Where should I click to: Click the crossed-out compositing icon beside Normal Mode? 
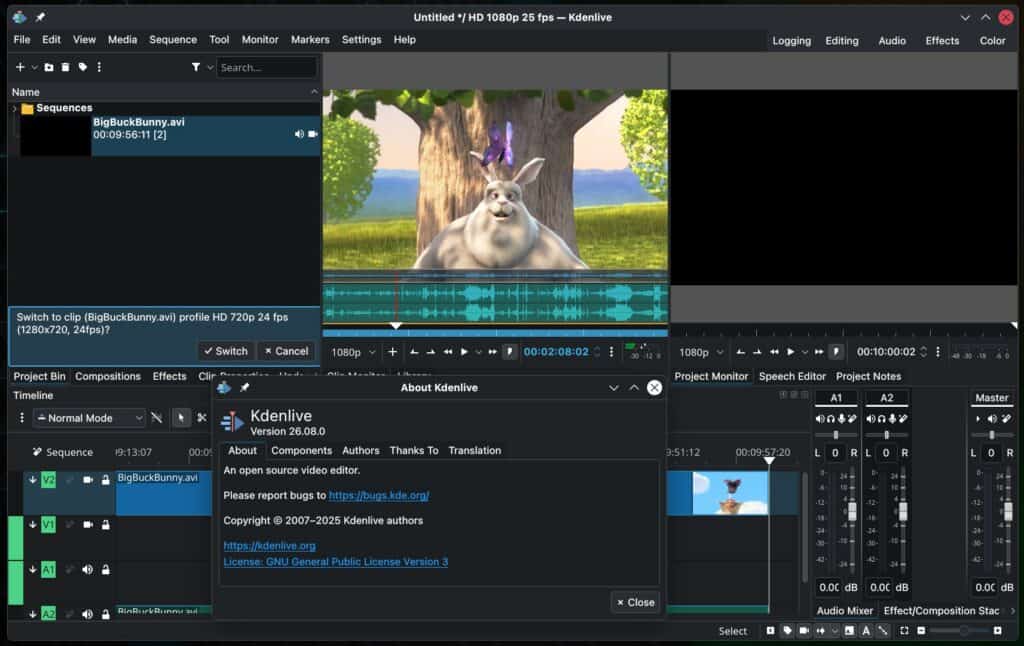click(x=157, y=417)
